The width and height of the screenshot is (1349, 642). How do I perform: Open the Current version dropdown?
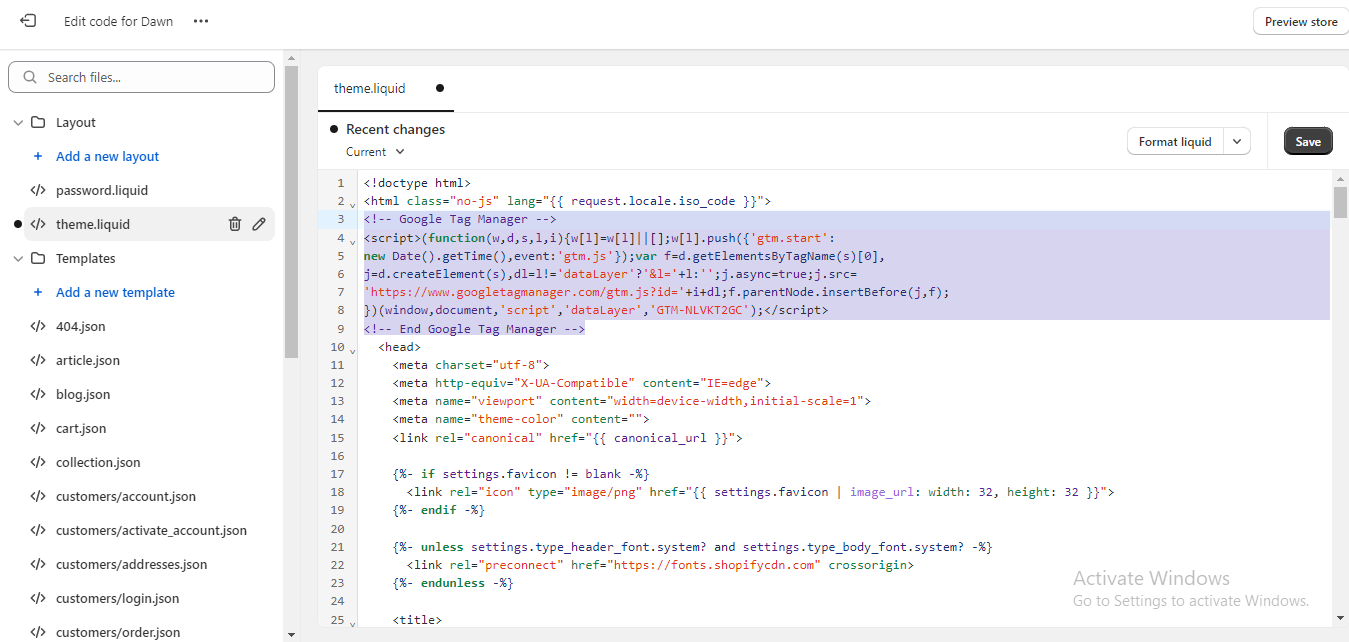tap(375, 152)
